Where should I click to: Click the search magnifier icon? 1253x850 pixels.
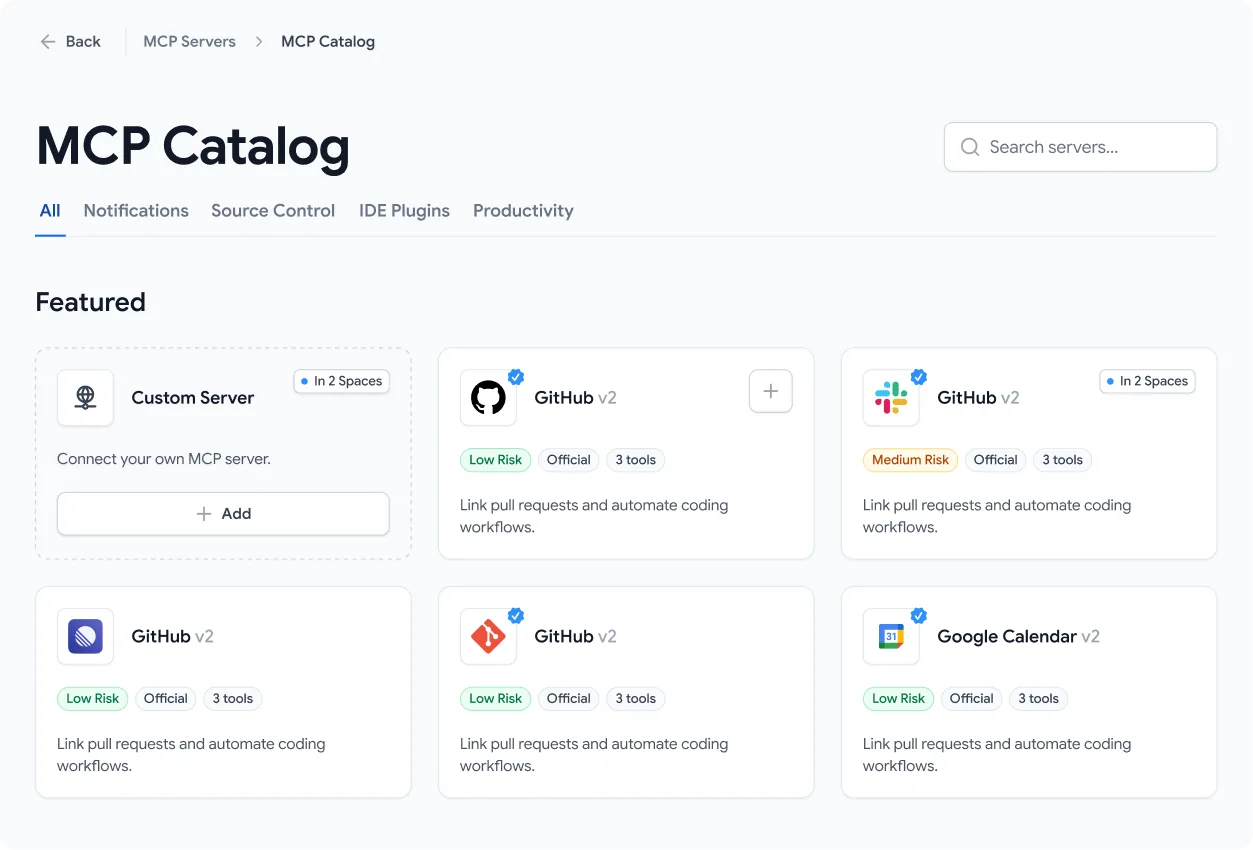click(969, 147)
